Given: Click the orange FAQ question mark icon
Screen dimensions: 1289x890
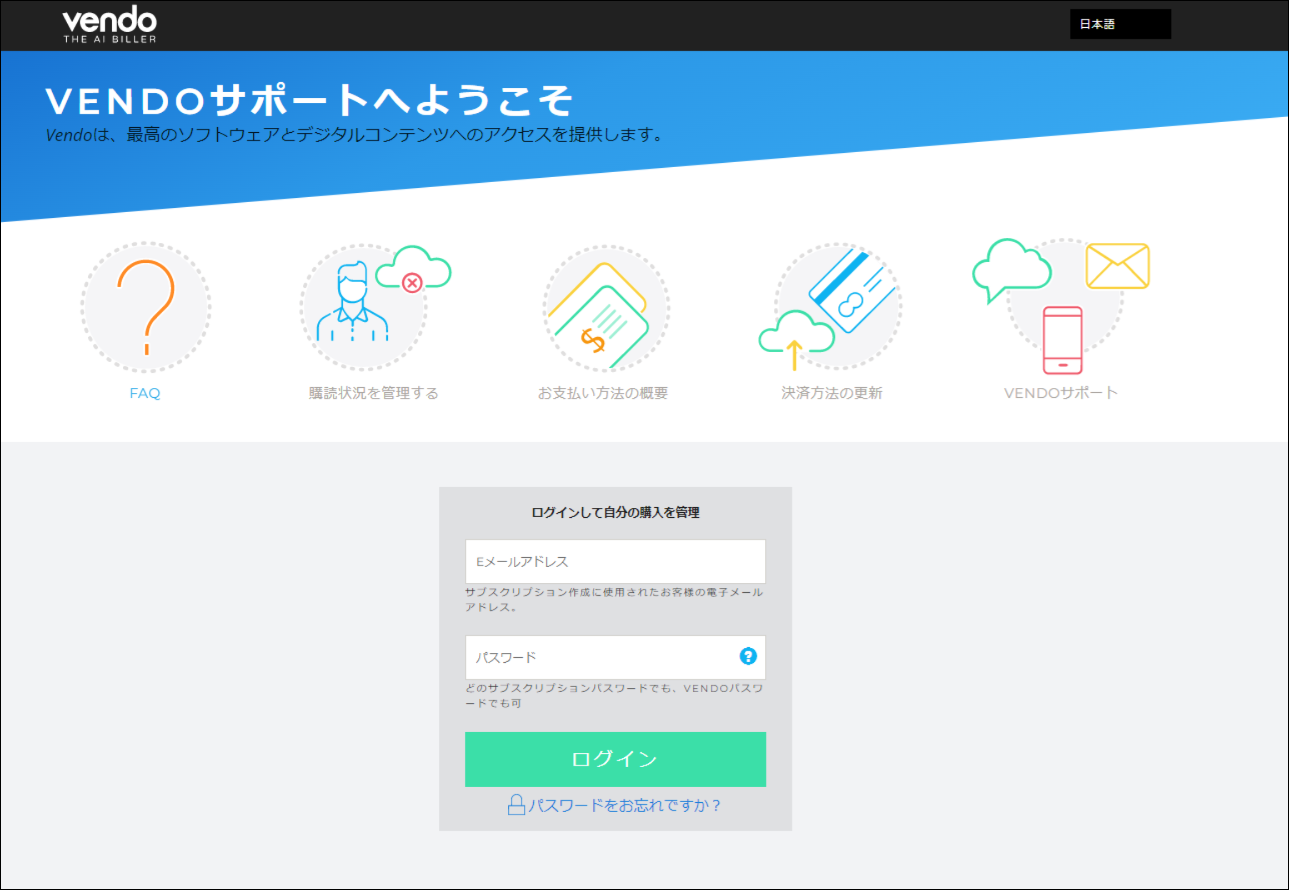Looking at the screenshot, I should point(145,307).
